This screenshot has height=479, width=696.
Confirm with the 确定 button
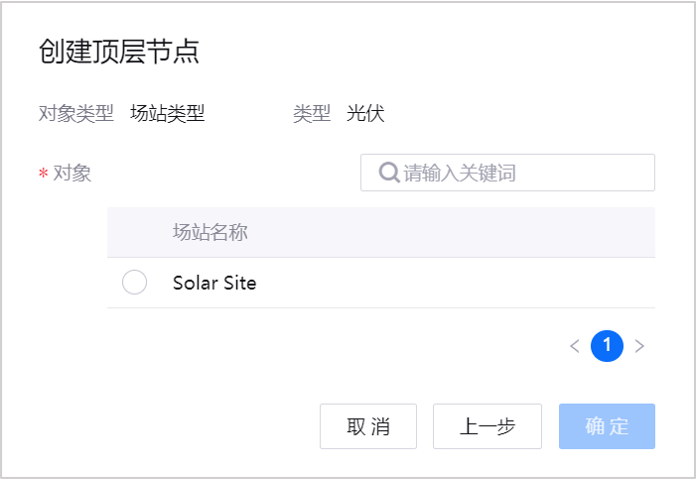coord(607,427)
